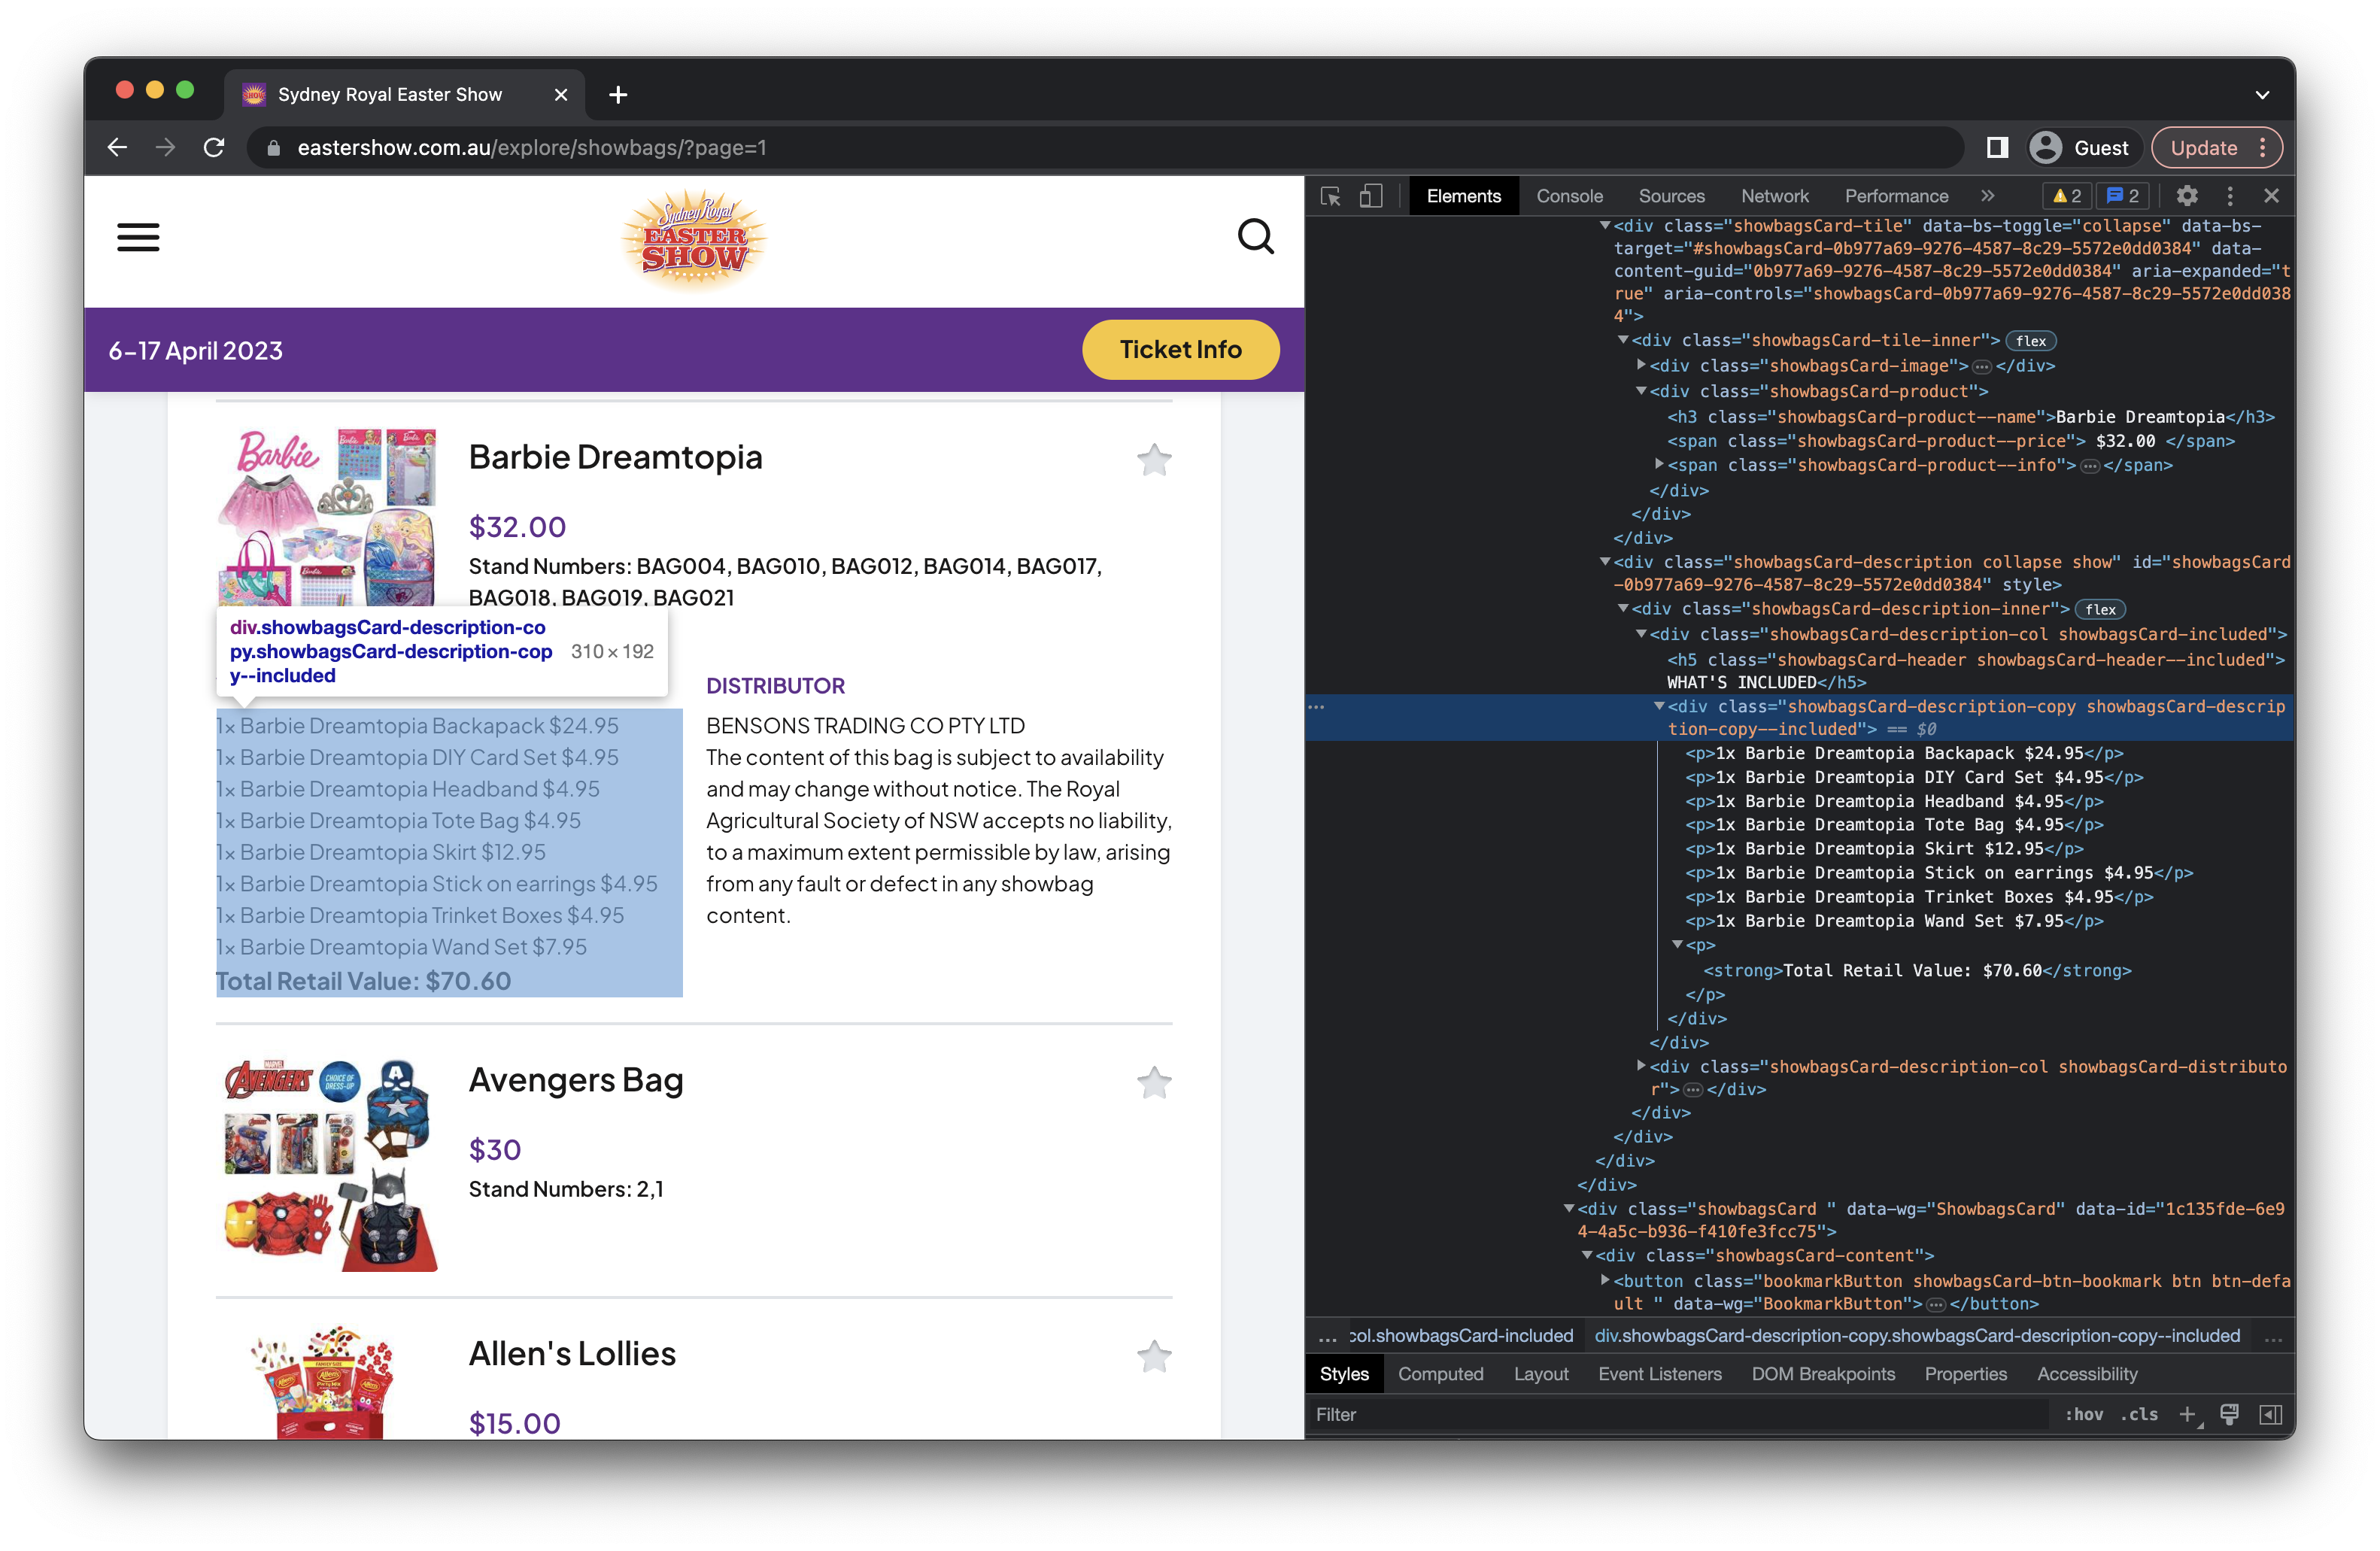Switch to the Computed pane tab
2380x1551 pixels.
(1440, 1374)
